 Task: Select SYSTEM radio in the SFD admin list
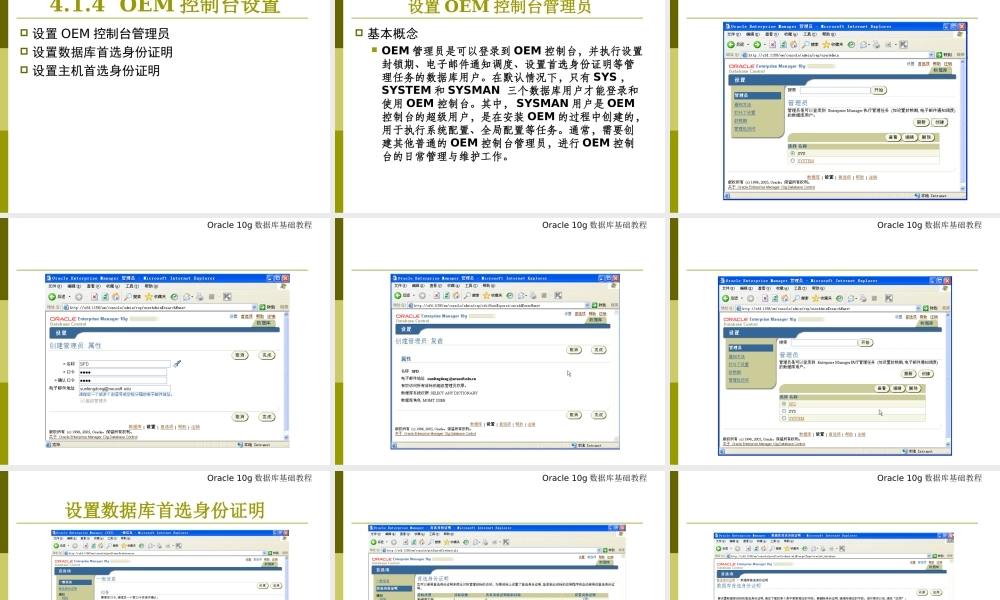(784, 418)
